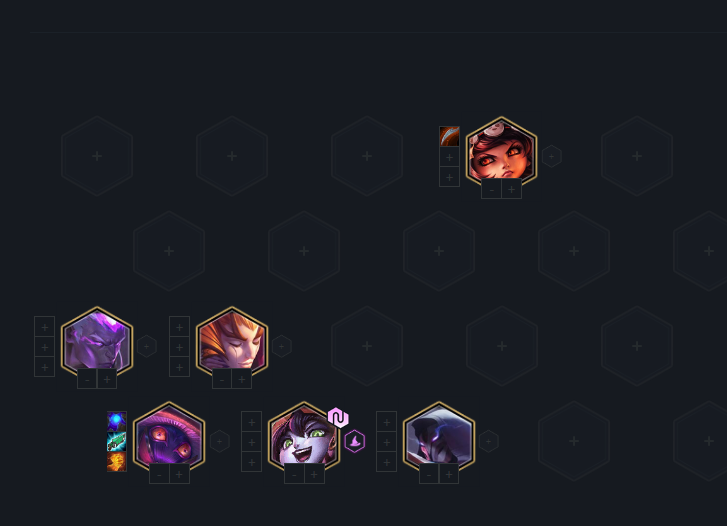Increase star level of the multi-eyed champion
Viewport: 727px width, 526px height.
[179, 475]
